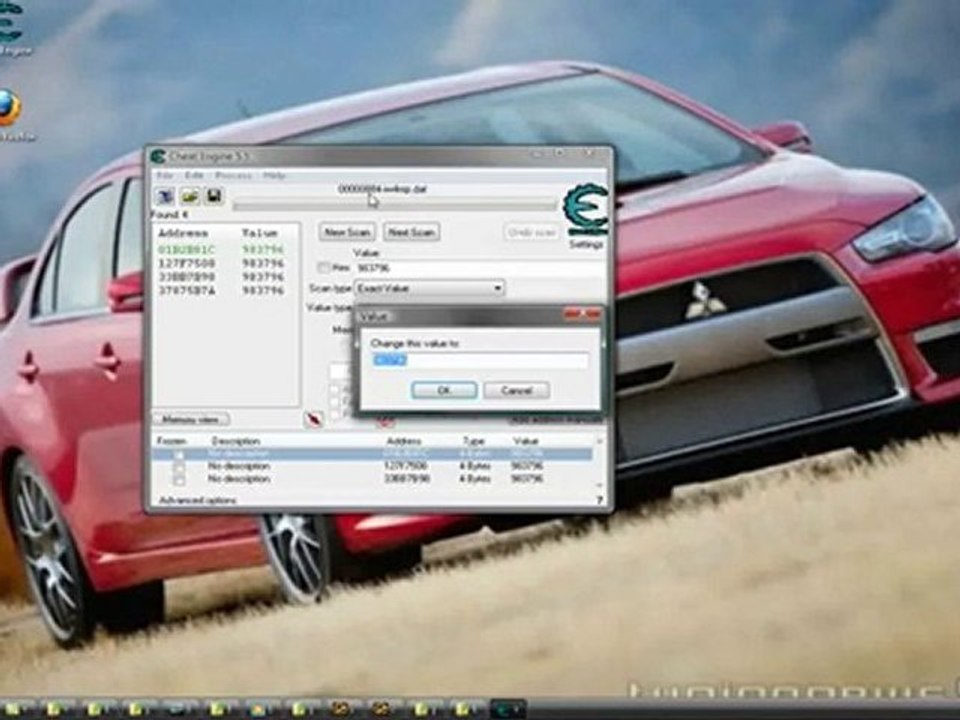960x720 pixels.
Task: Click the address list scrollbar
Action: pyautogui.click(x=599, y=462)
